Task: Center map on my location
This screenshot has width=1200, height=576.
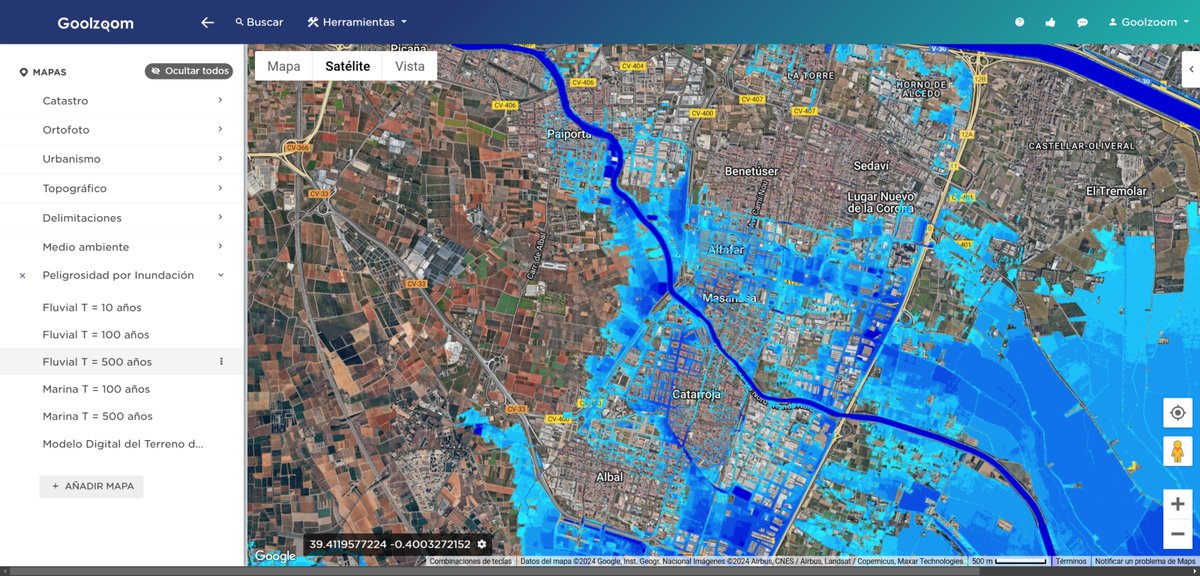Action: tap(1177, 413)
